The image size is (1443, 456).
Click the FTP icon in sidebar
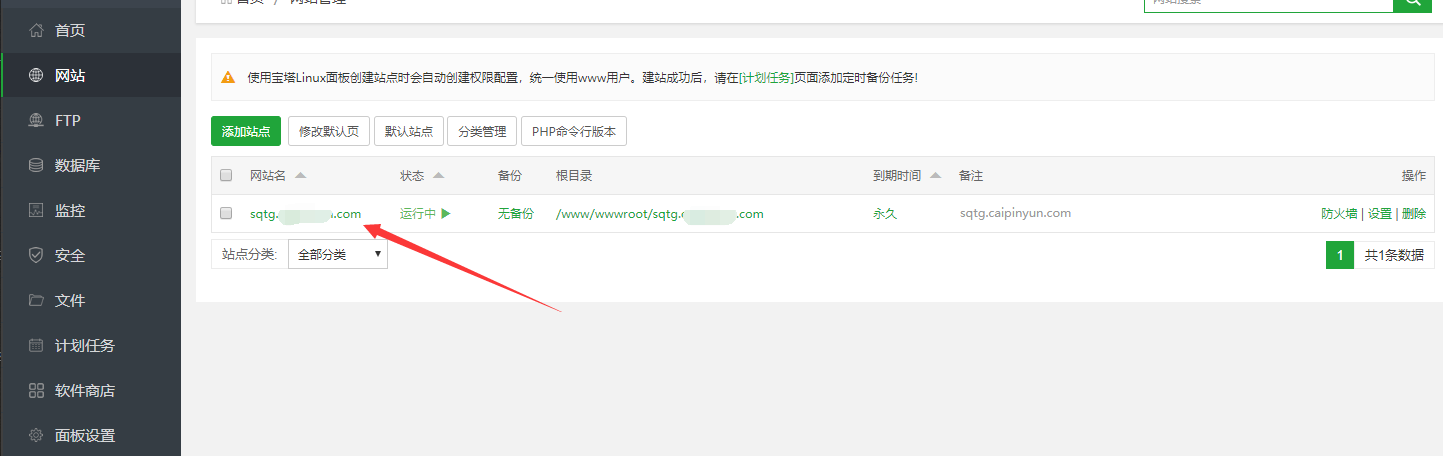[36, 121]
